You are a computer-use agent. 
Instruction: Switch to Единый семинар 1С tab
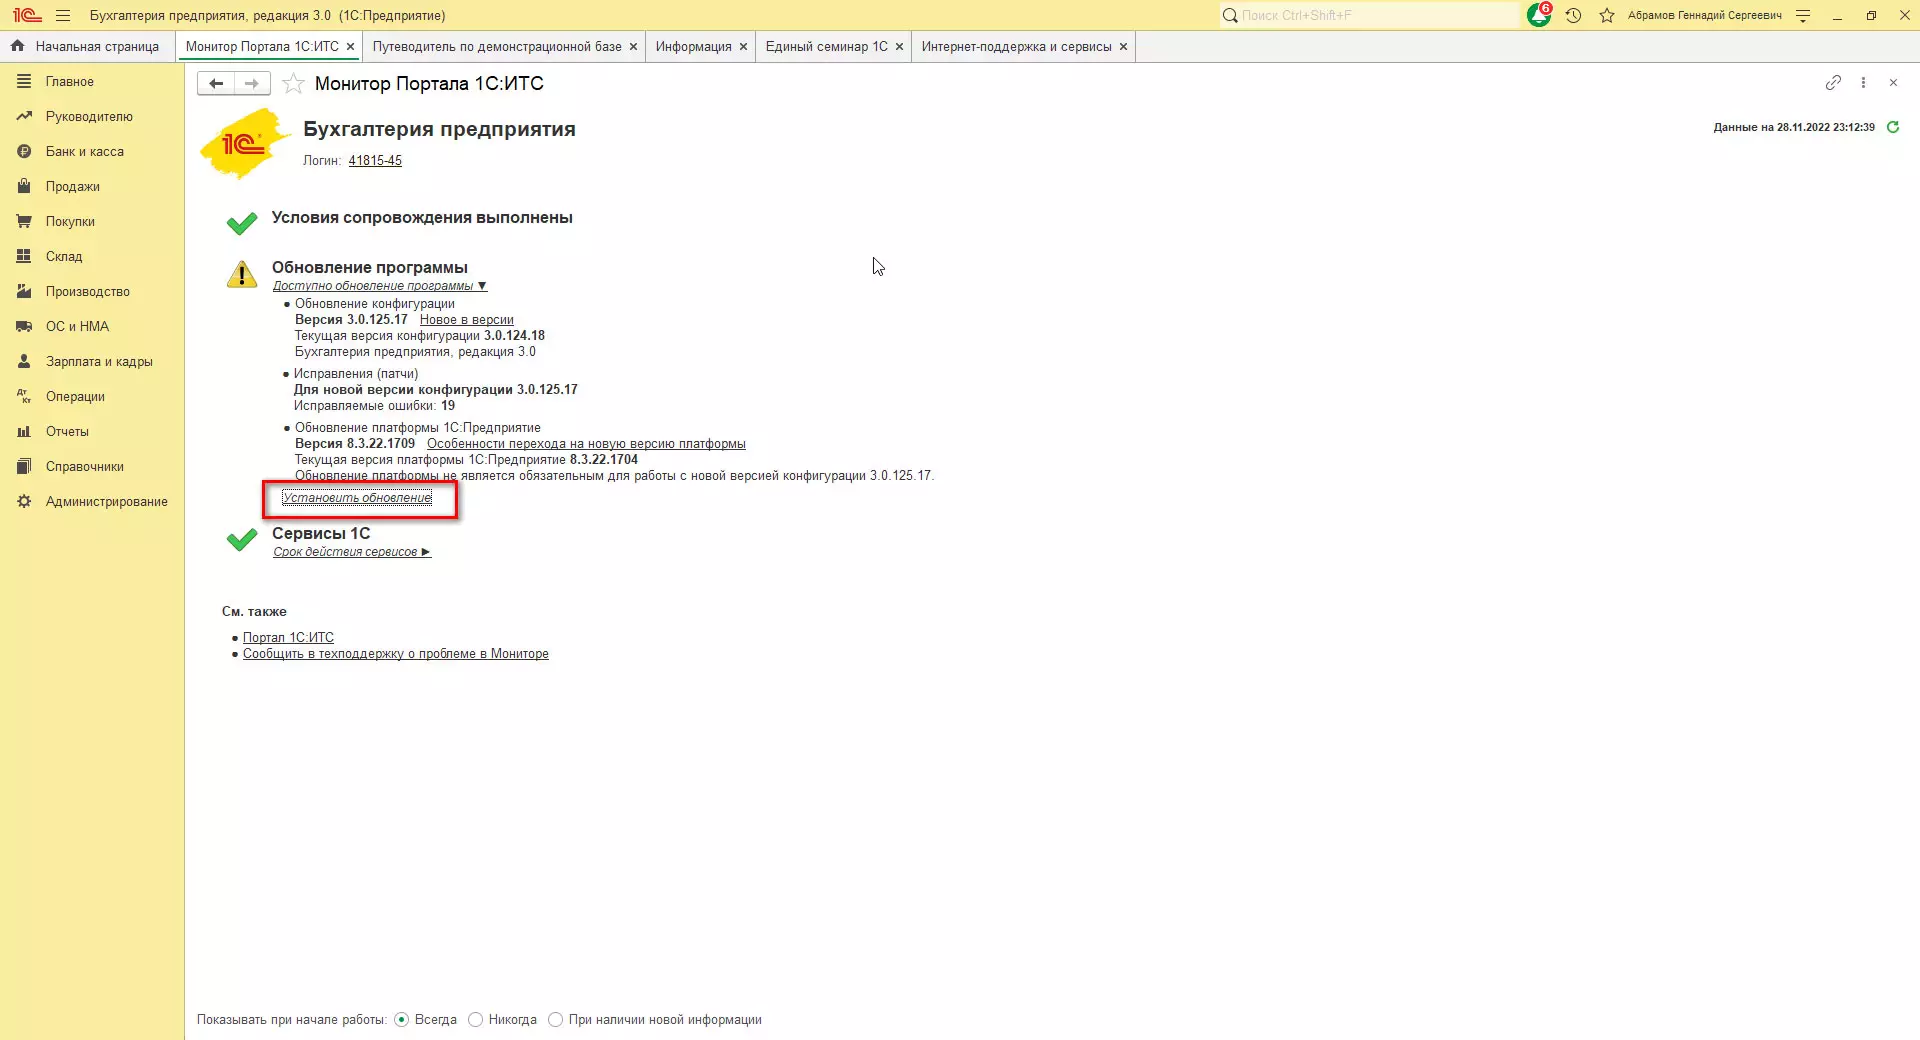coord(827,46)
